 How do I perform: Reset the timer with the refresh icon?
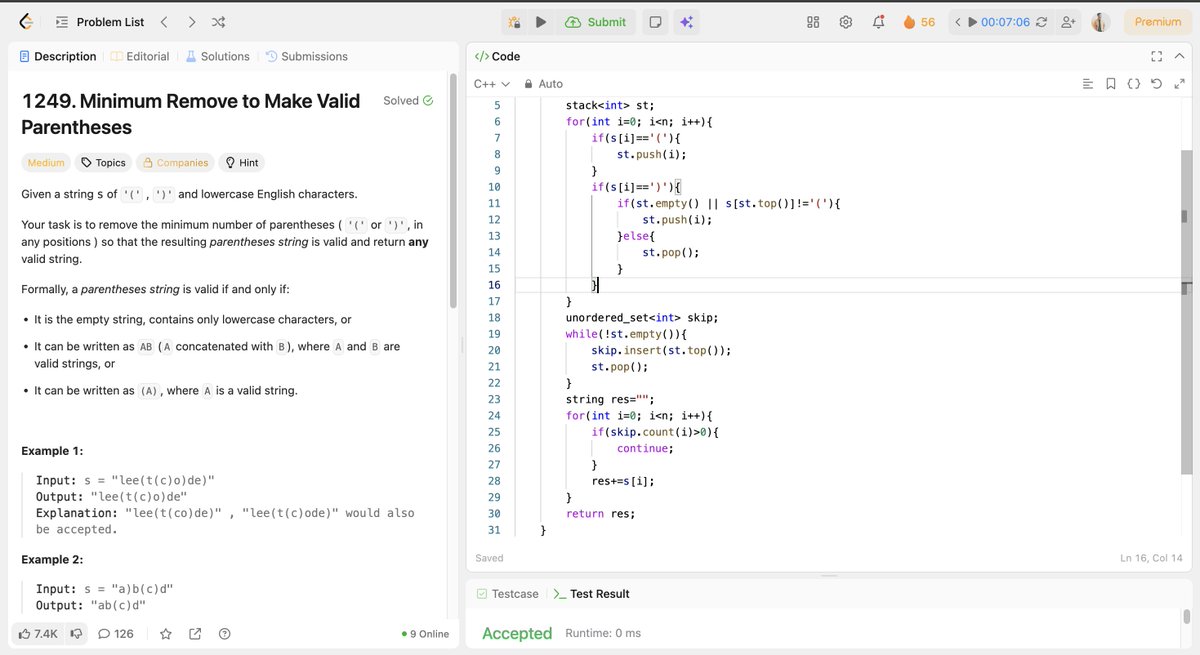click(1042, 22)
